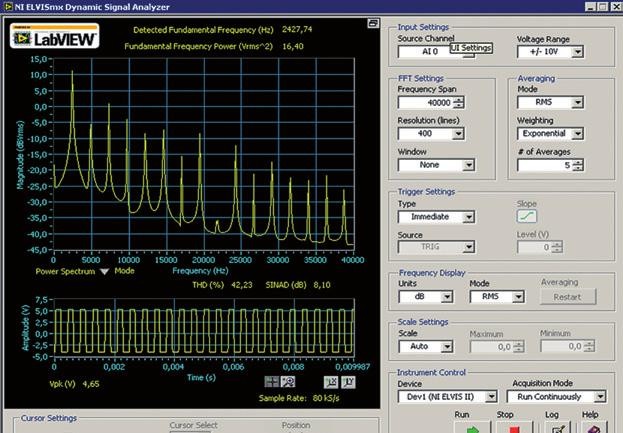
Task: Click the Scale Minimum stepper arrows
Action: point(589,346)
